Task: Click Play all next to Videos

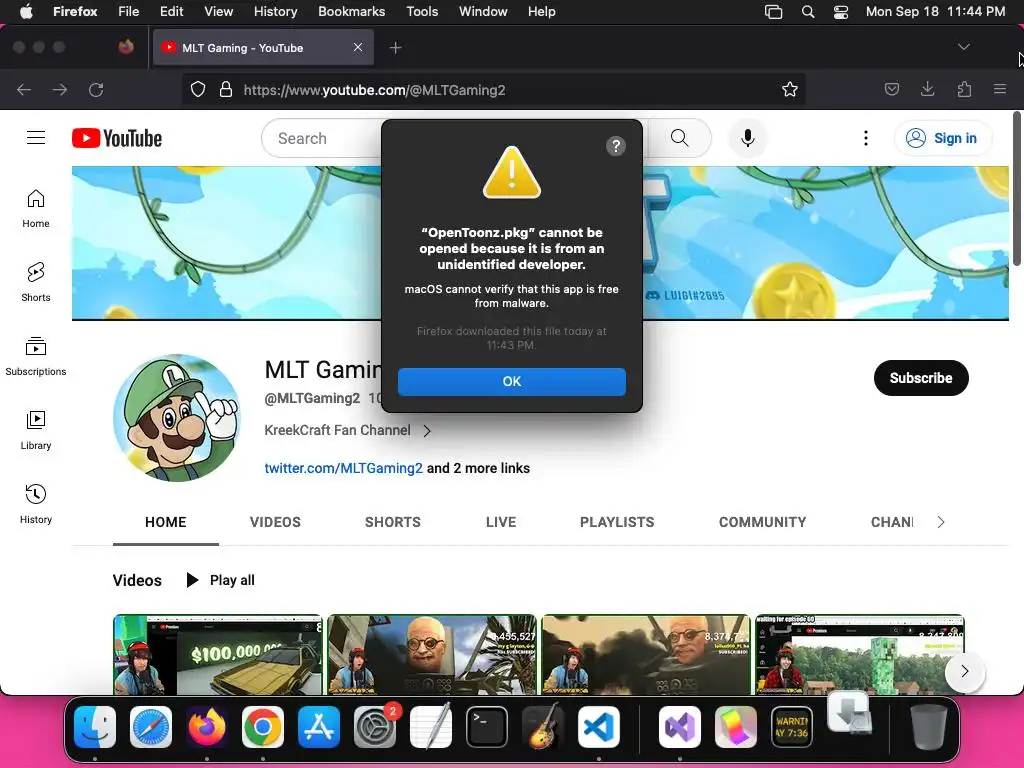Action: tap(221, 580)
